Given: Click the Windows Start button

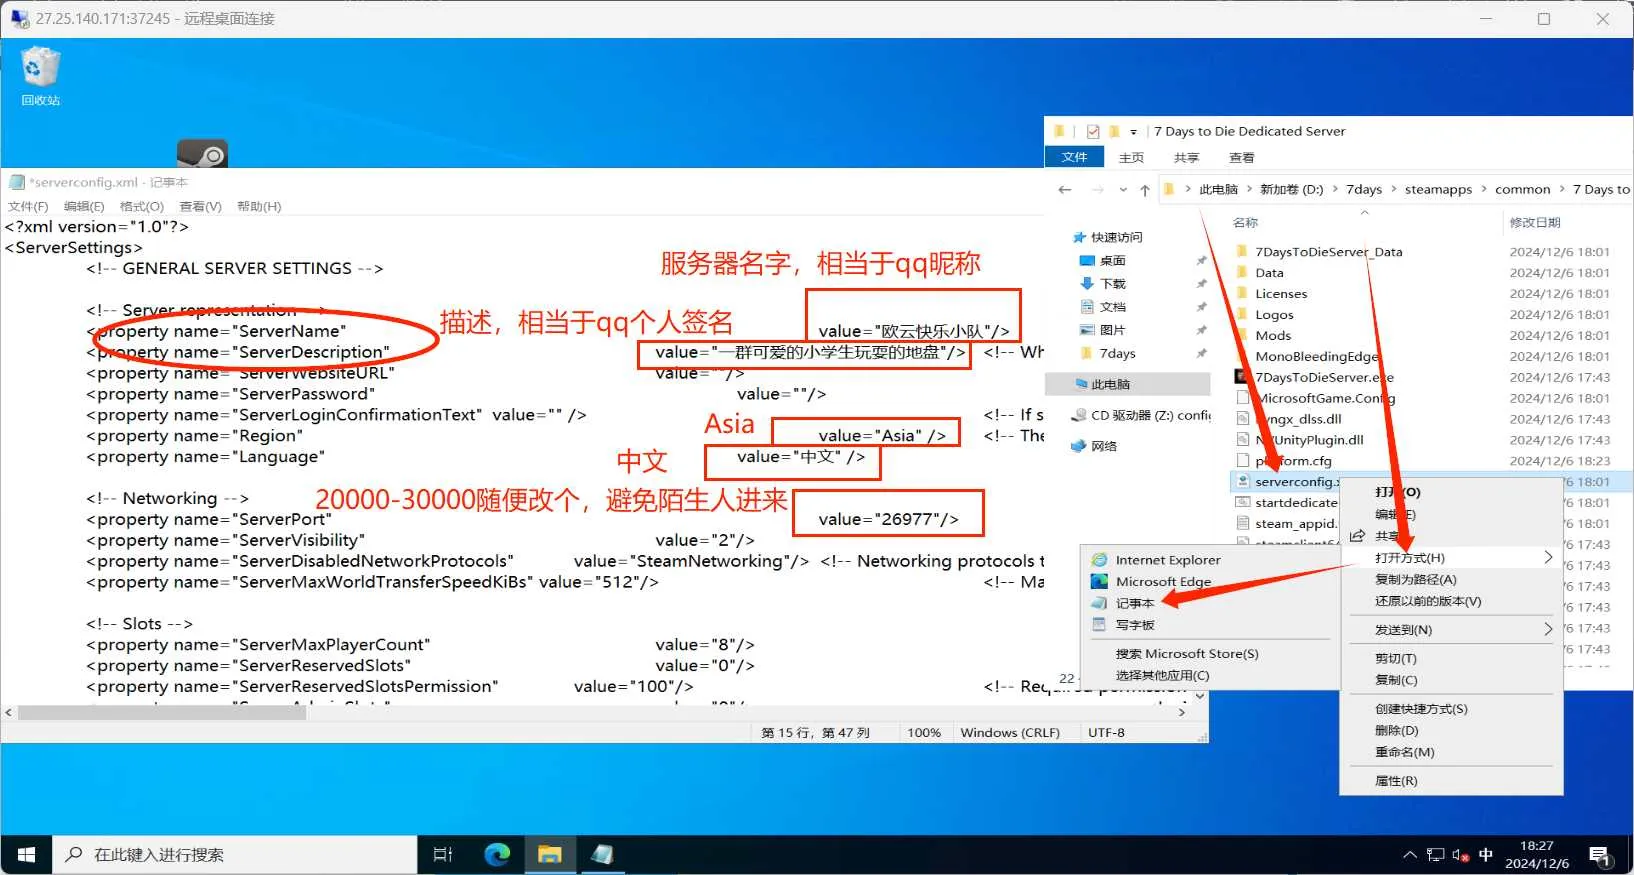Looking at the screenshot, I should (x=26, y=855).
